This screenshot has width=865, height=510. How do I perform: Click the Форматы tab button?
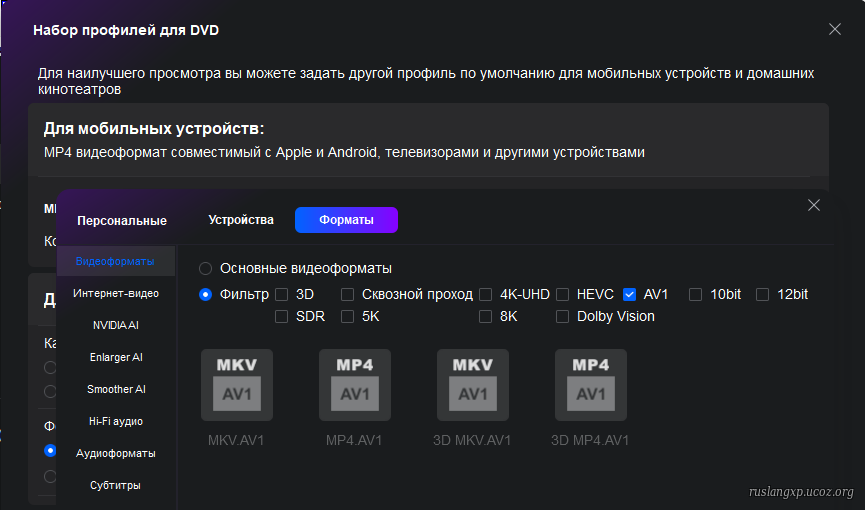click(346, 220)
